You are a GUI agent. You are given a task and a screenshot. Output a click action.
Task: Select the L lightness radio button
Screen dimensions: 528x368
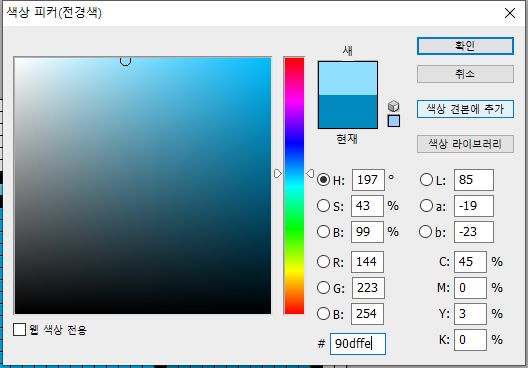point(426,180)
